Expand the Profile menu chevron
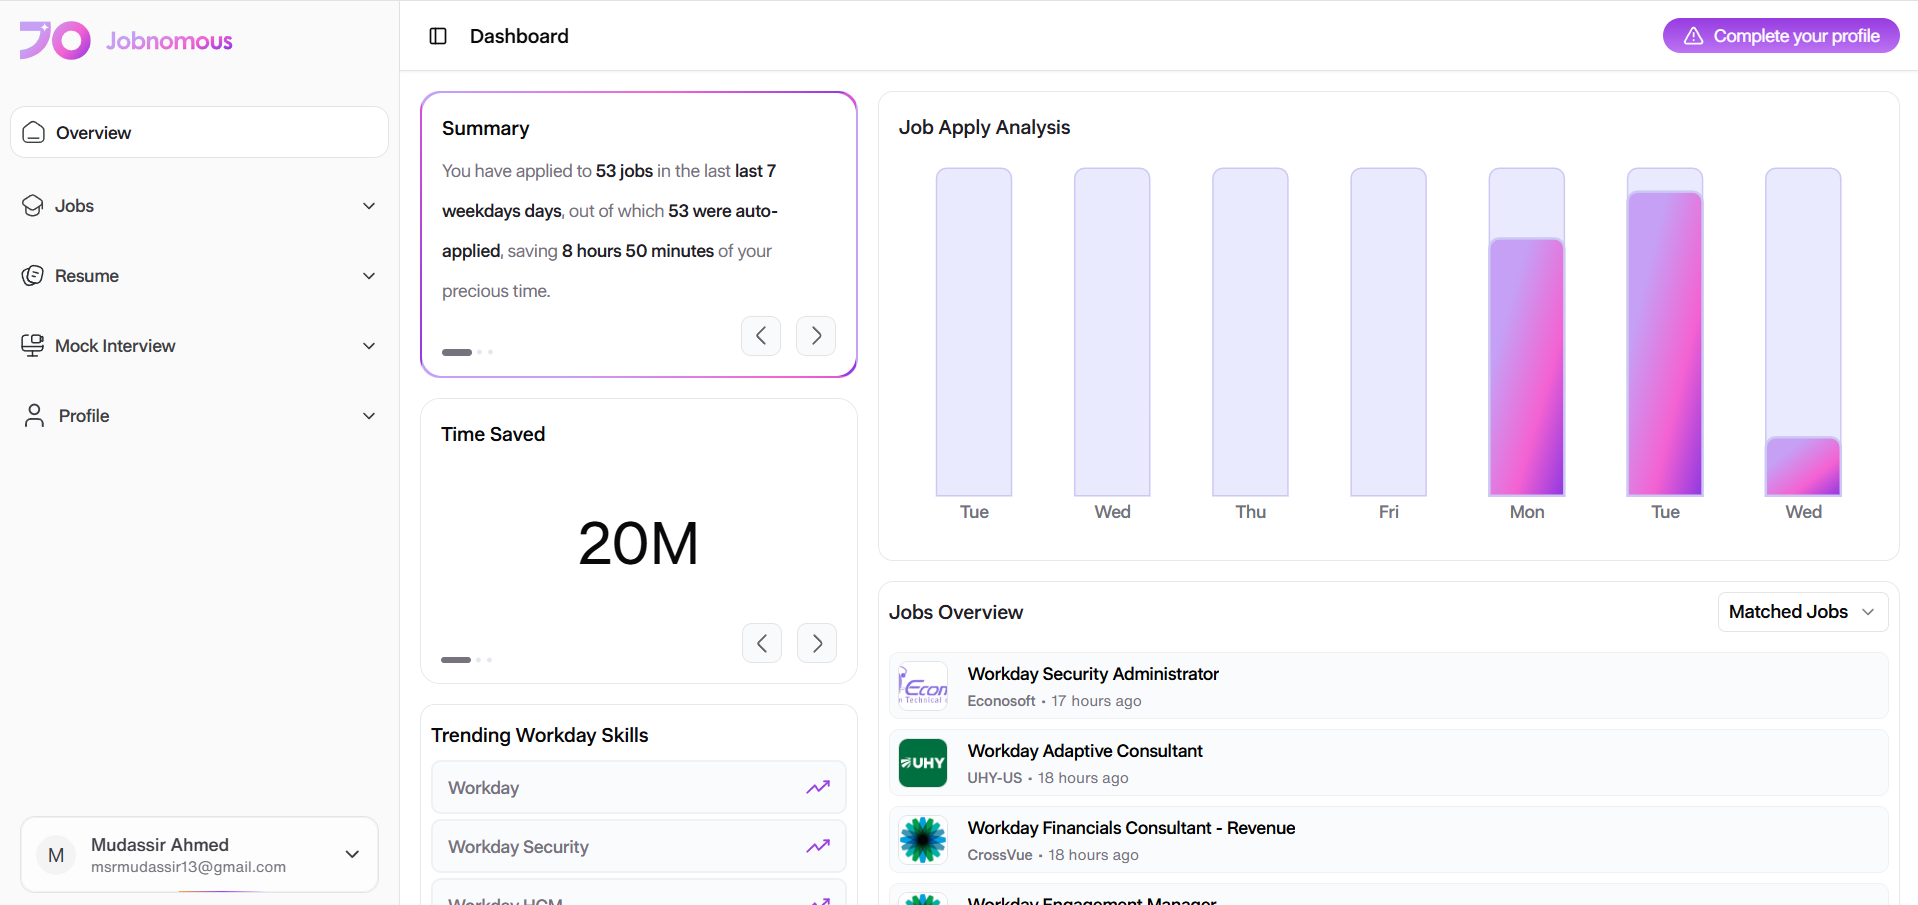Image resolution: width=1918 pixels, height=905 pixels. pos(369,416)
